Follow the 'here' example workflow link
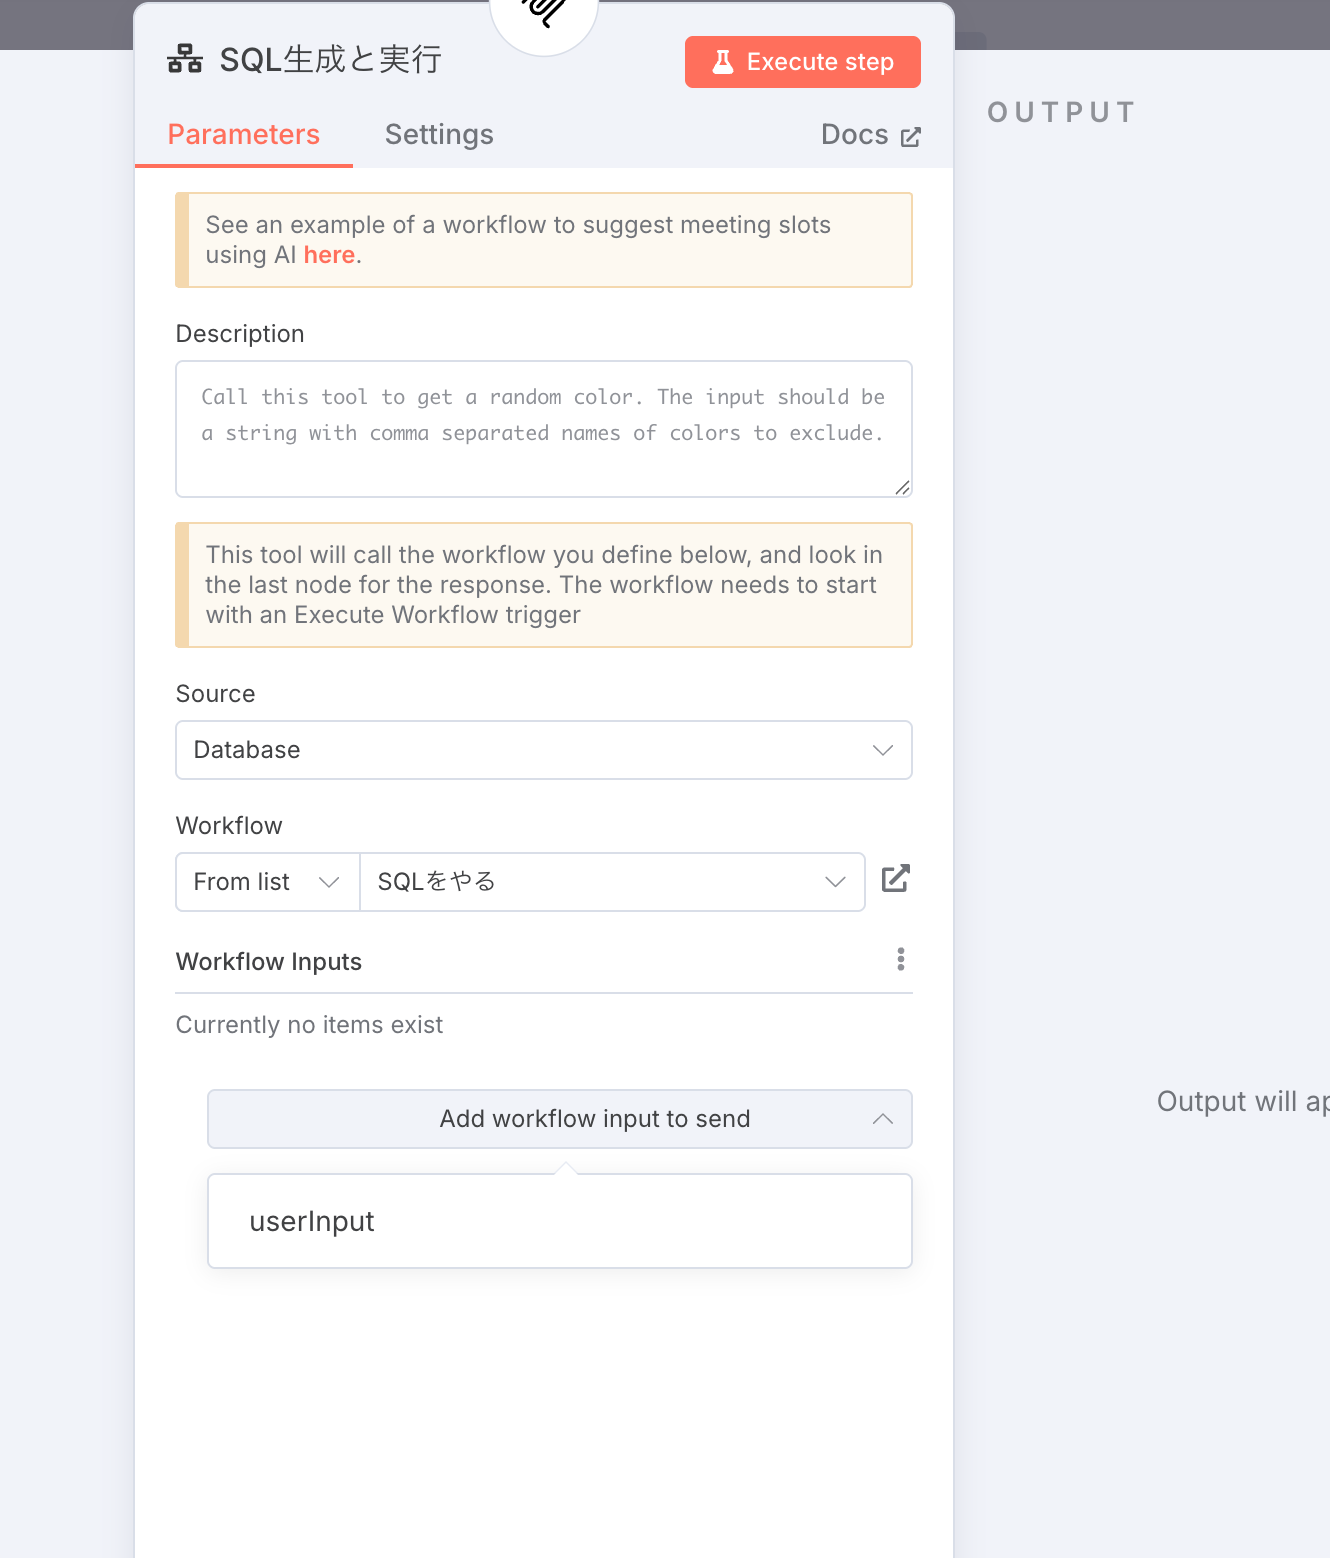Image resolution: width=1330 pixels, height=1558 pixels. (x=329, y=255)
